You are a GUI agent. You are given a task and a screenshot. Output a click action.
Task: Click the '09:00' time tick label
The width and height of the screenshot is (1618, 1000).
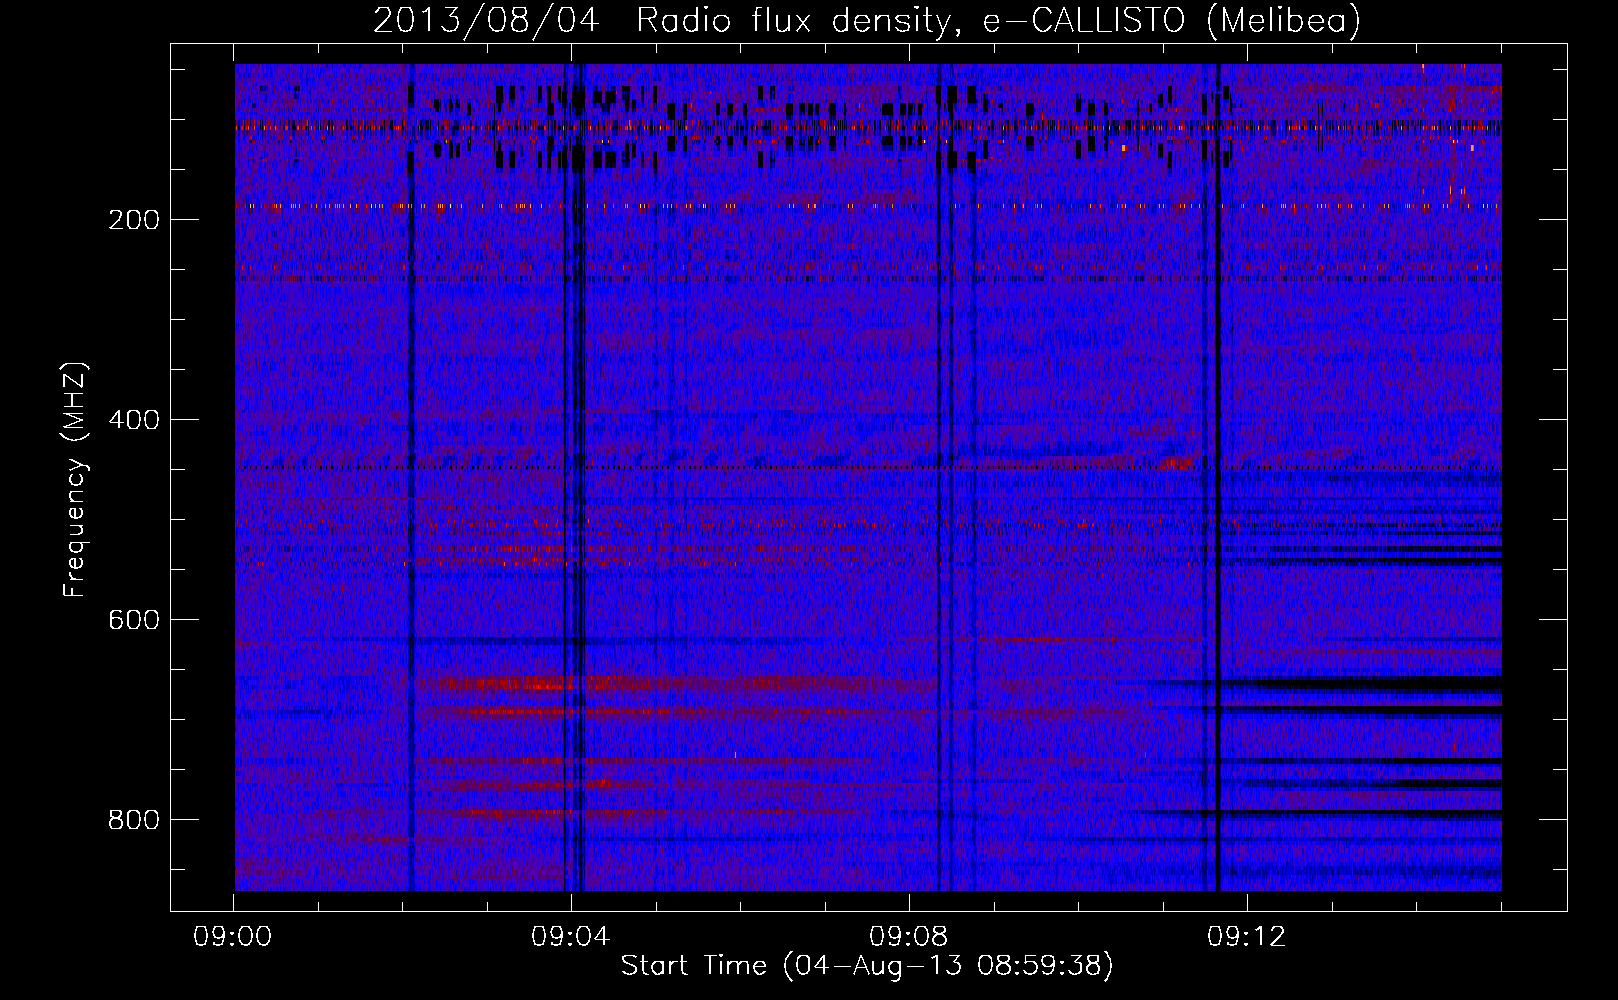coord(233,937)
